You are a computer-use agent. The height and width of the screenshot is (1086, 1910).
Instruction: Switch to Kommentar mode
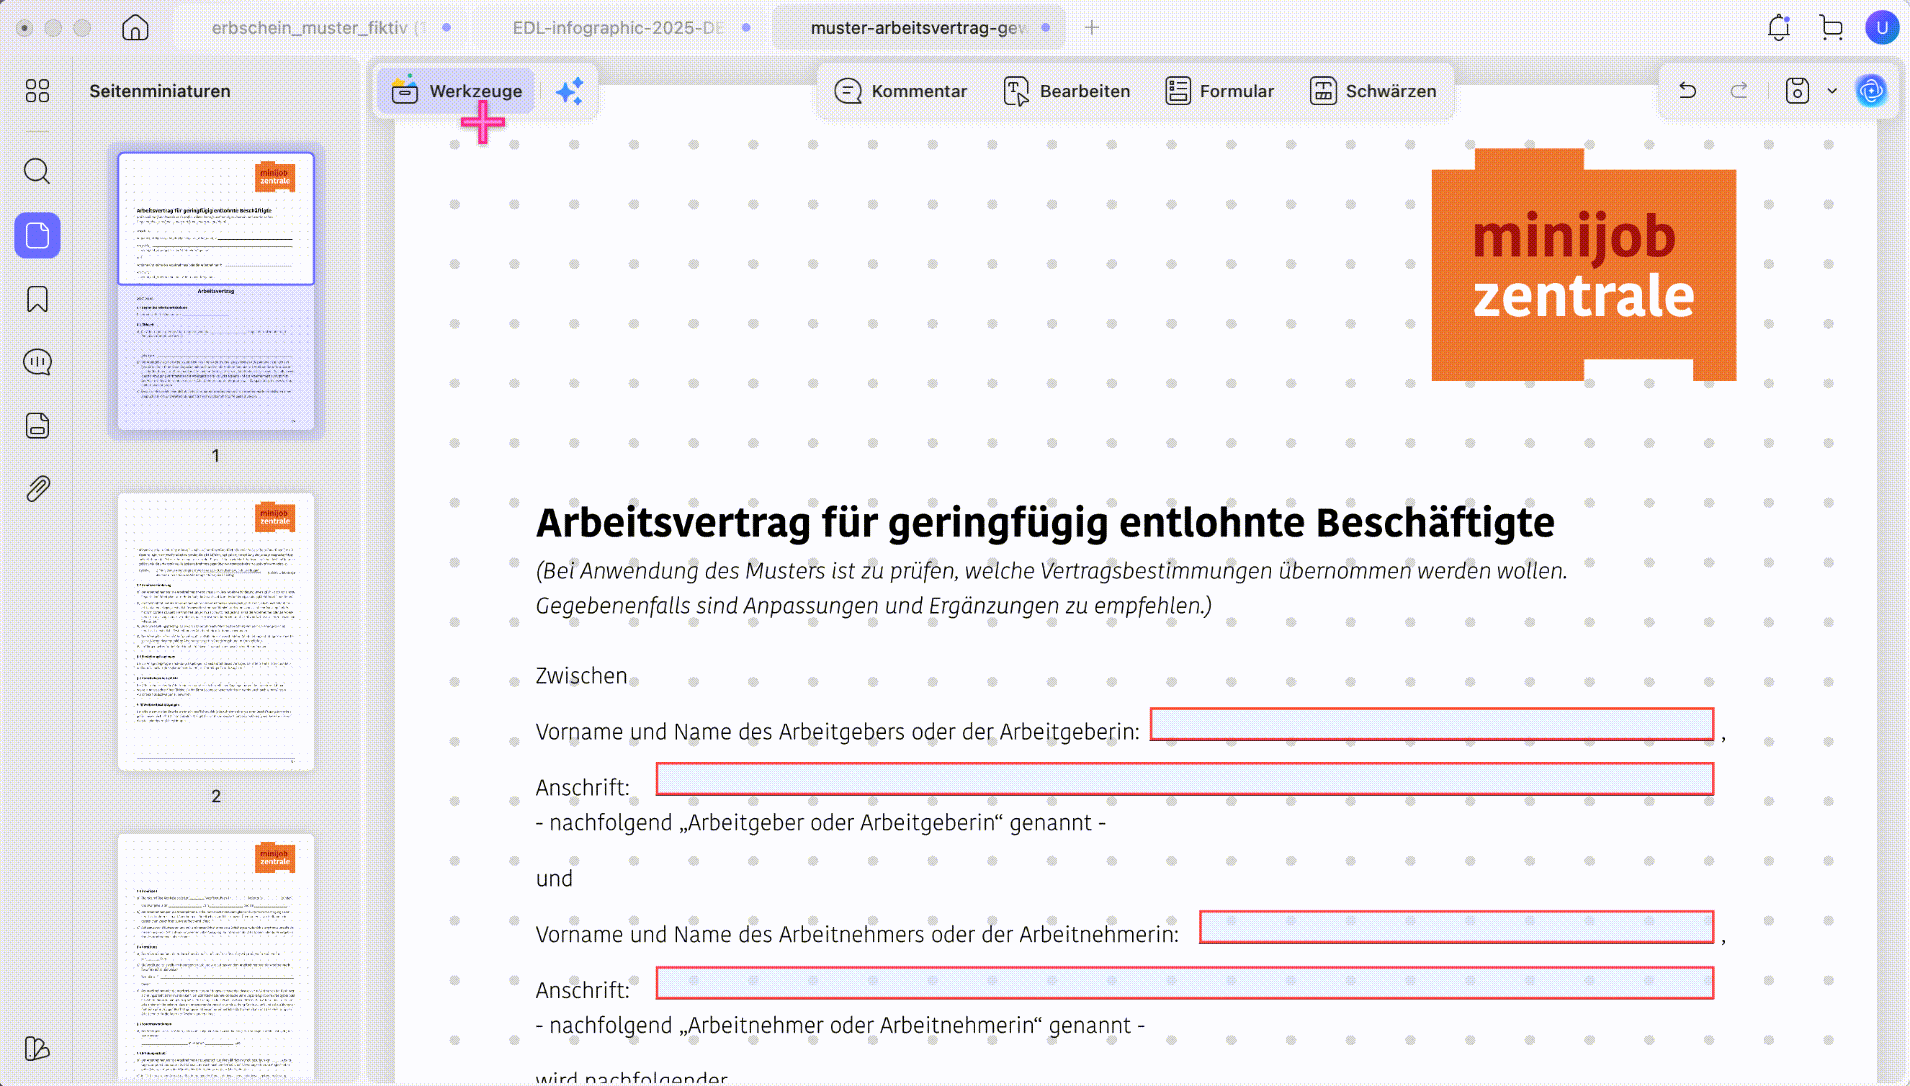900,91
